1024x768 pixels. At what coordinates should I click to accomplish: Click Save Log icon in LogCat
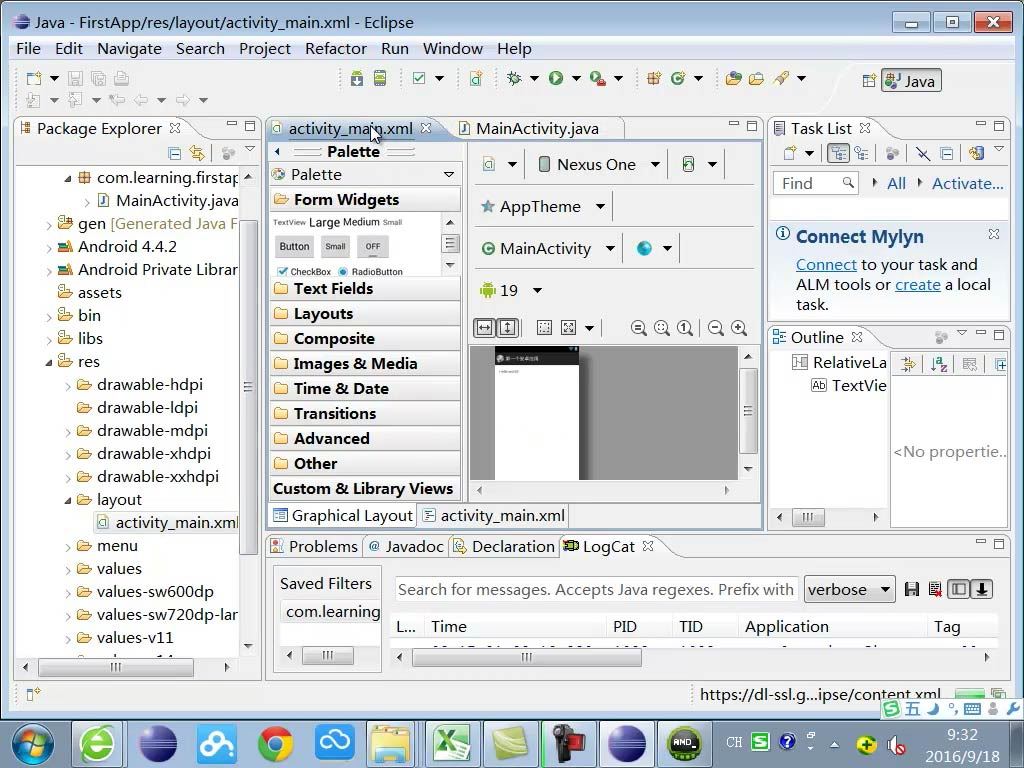[x=912, y=590]
